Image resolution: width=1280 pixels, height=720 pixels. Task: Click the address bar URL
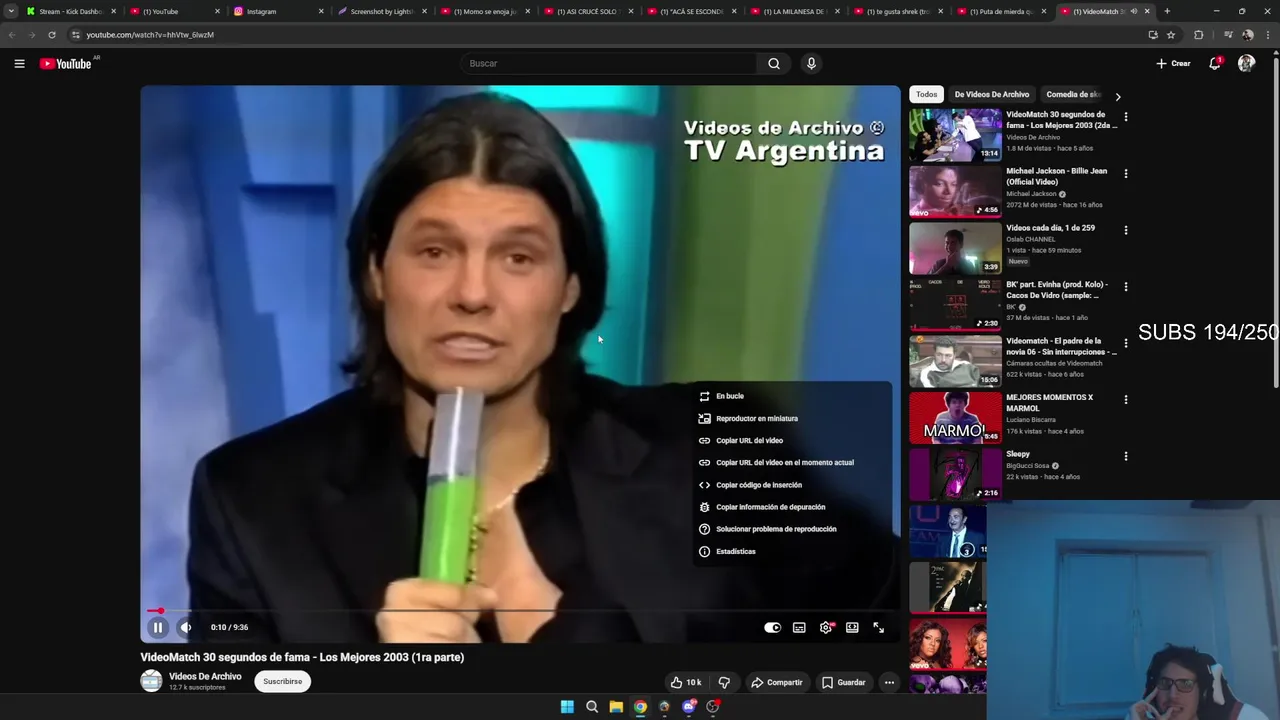(x=150, y=34)
